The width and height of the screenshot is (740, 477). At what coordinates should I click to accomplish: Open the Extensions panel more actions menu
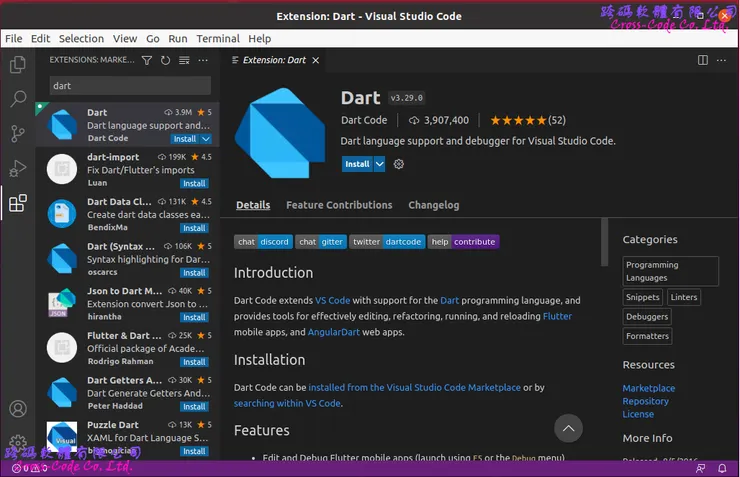pyautogui.click(x=204, y=60)
